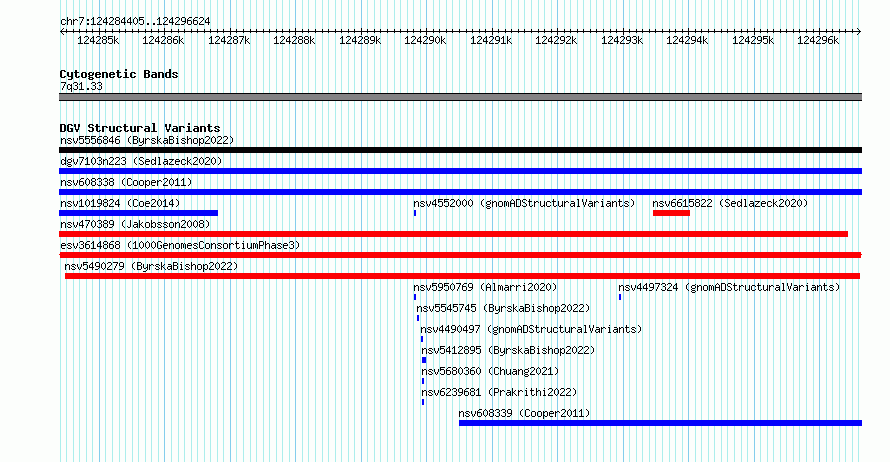
Task: Click the tiny nsv5950769 blue marker
Action: pyautogui.click(x=415, y=297)
